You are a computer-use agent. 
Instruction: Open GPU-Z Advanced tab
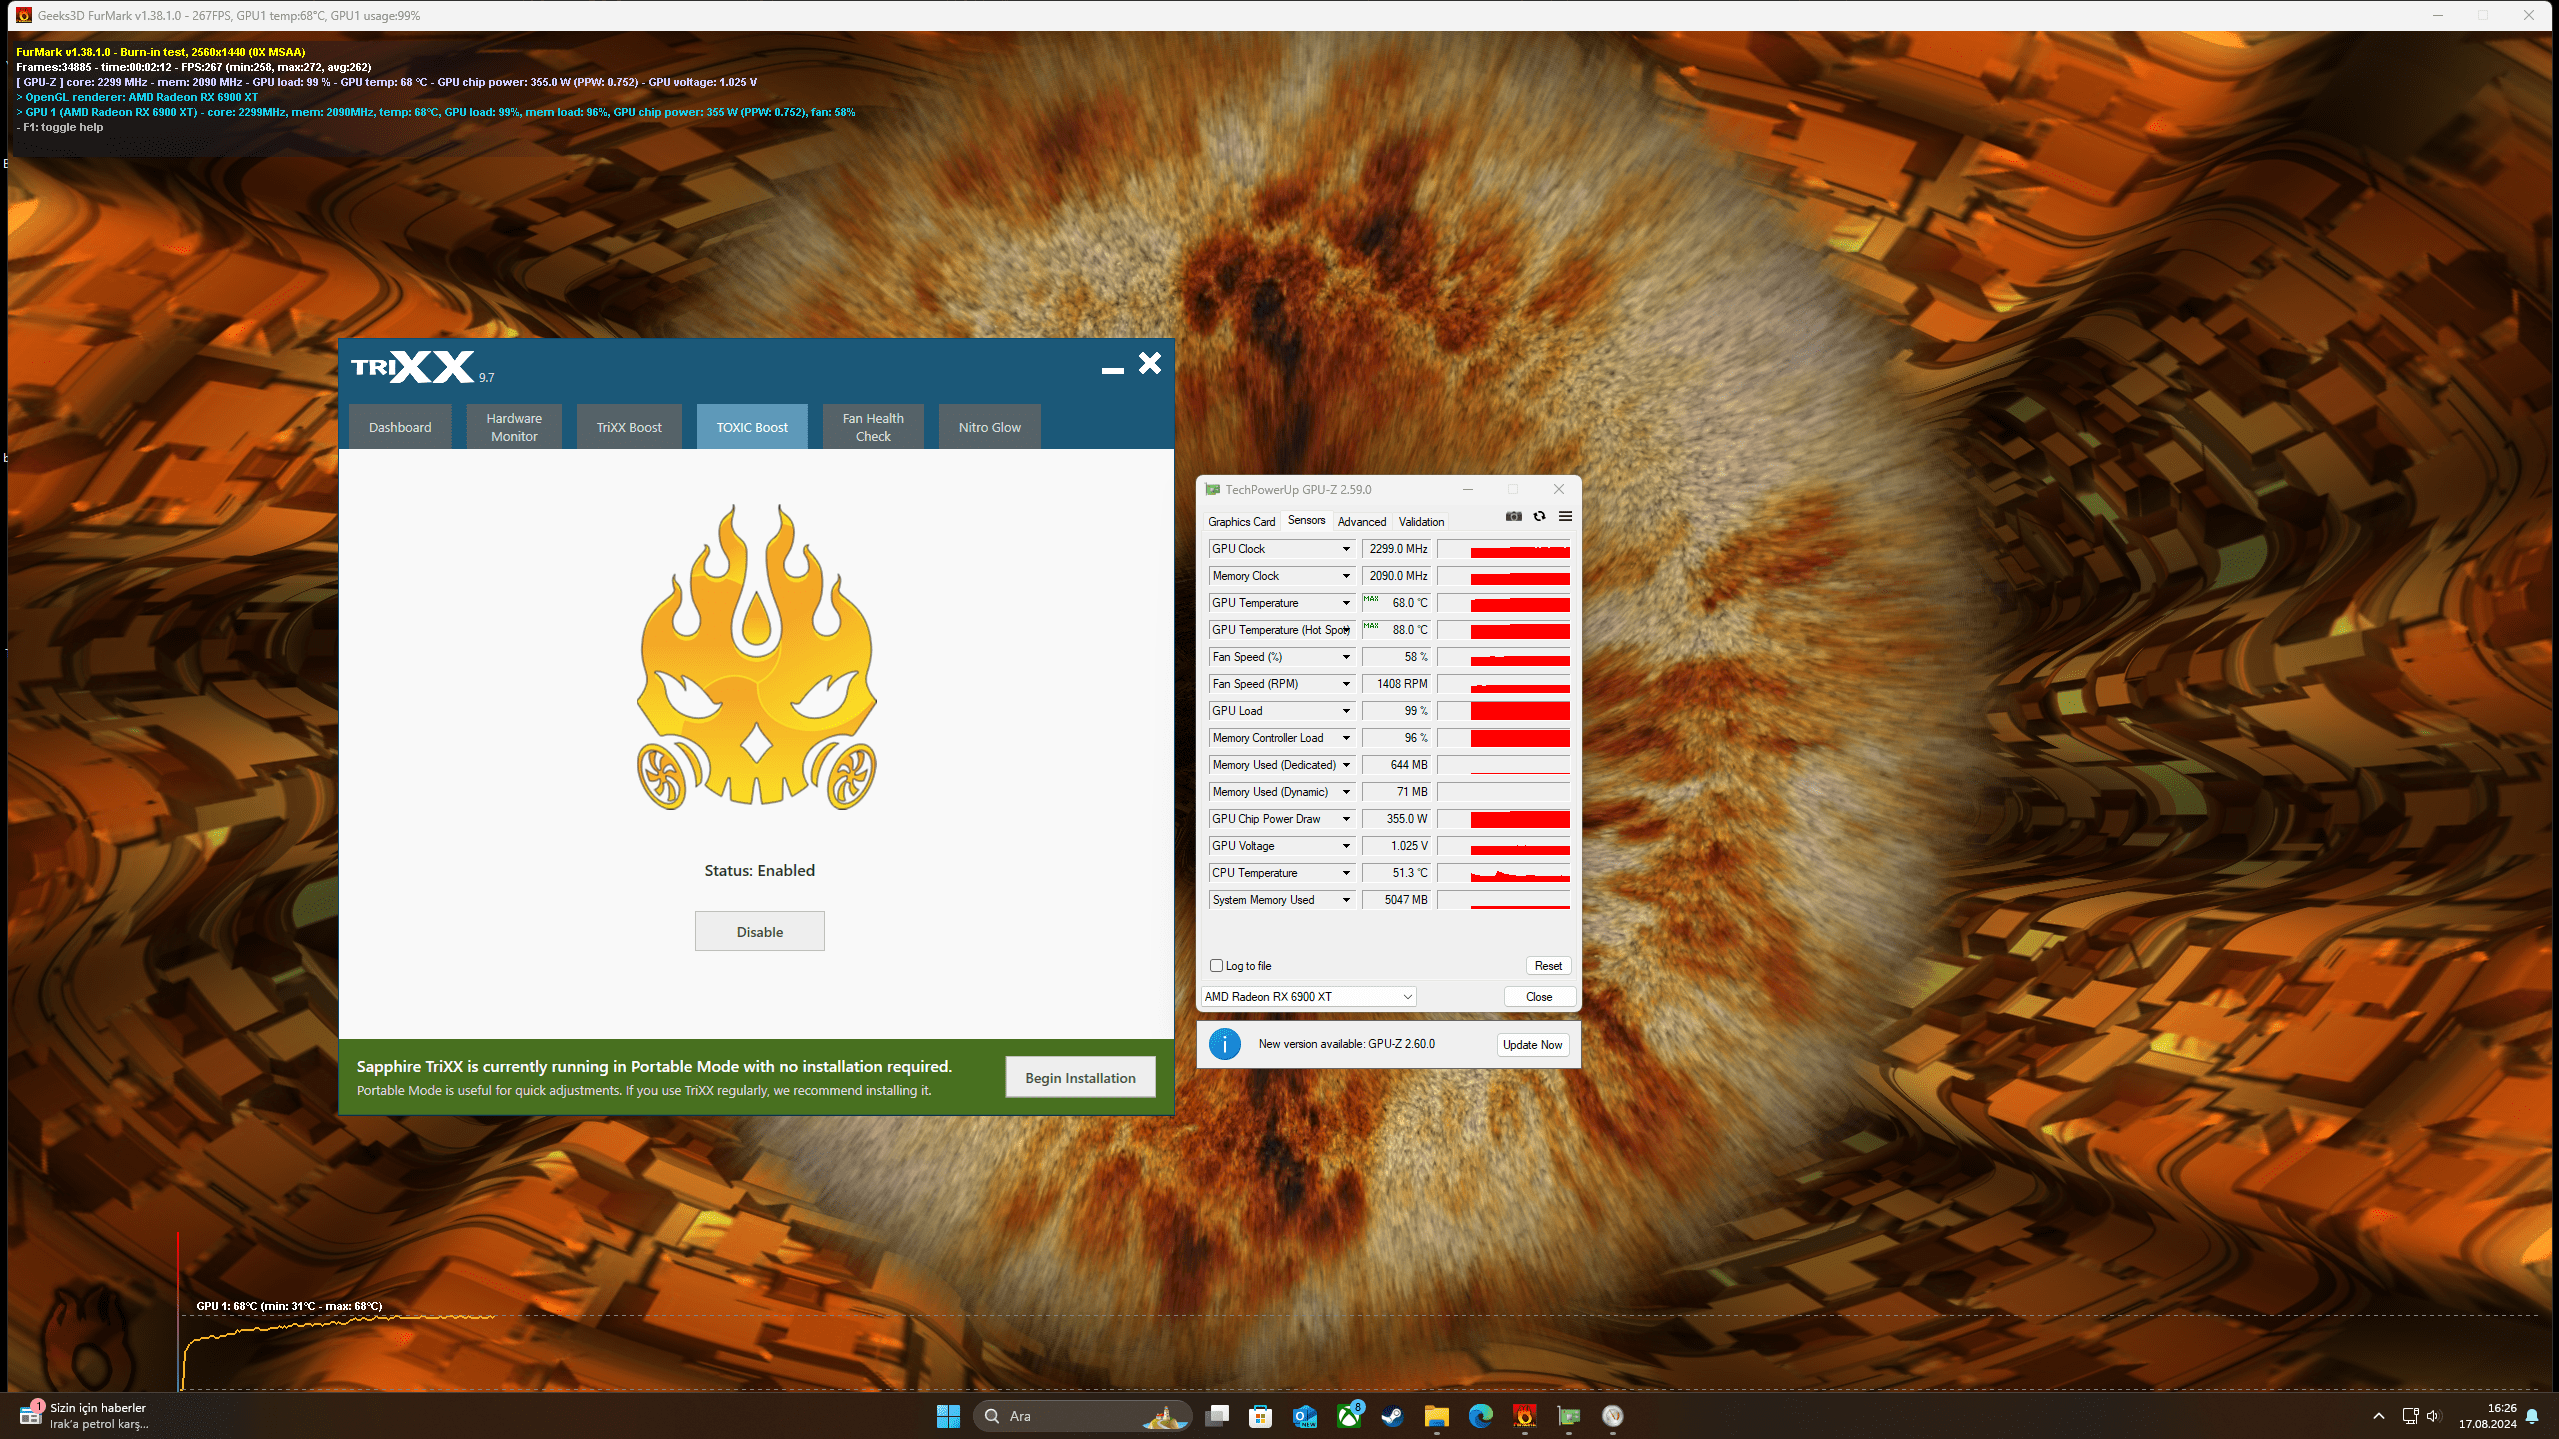[x=1361, y=521]
